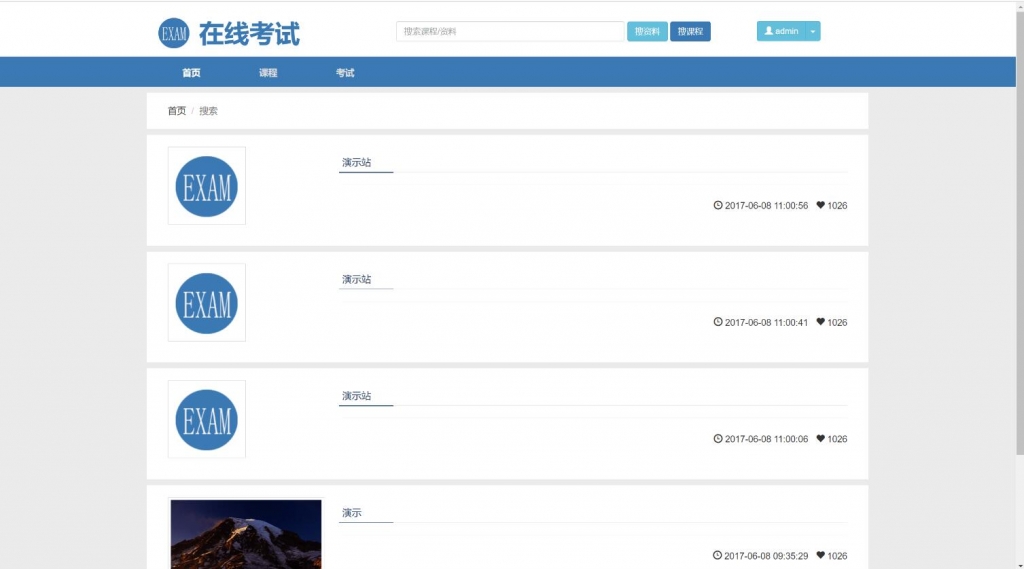Click the clock icon beside 2017-06-08 11:00:56

pos(718,205)
